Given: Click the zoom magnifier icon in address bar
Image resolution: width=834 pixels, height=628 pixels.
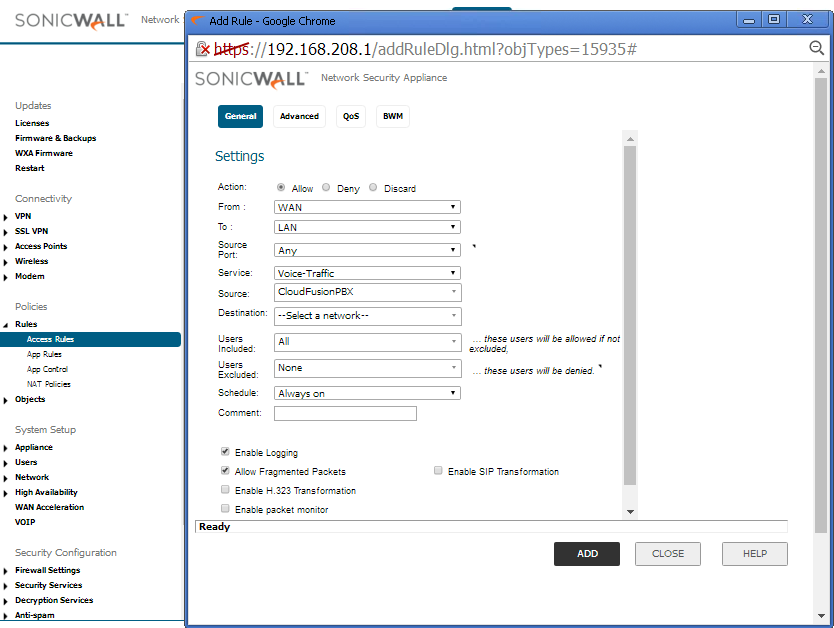Looking at the screenshot, I should tap(816, 49).
